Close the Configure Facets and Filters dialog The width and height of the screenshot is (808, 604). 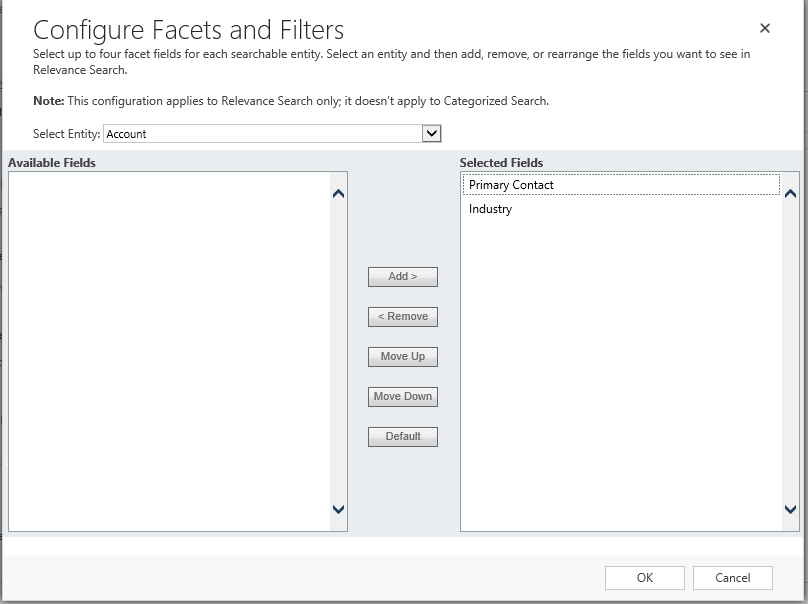click(765, 29)
